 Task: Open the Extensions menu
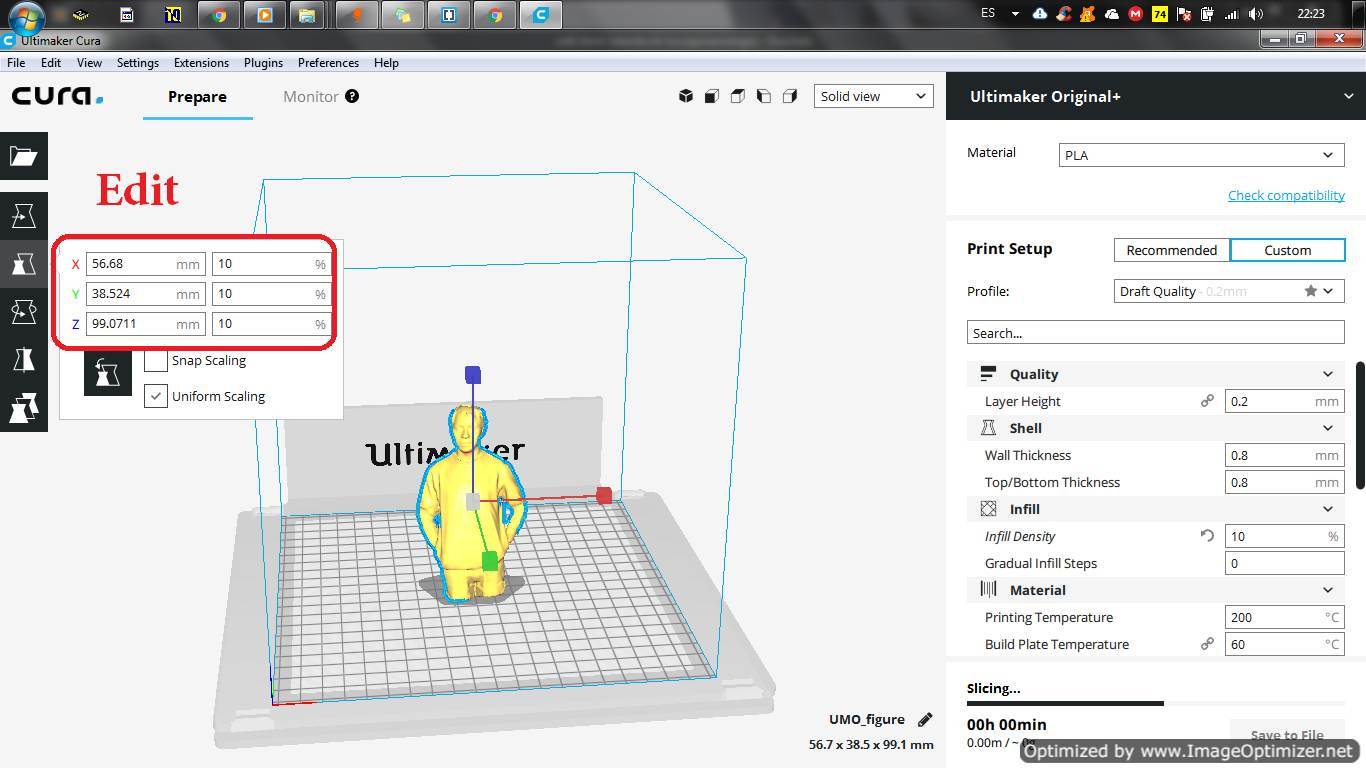click(201, 62)
